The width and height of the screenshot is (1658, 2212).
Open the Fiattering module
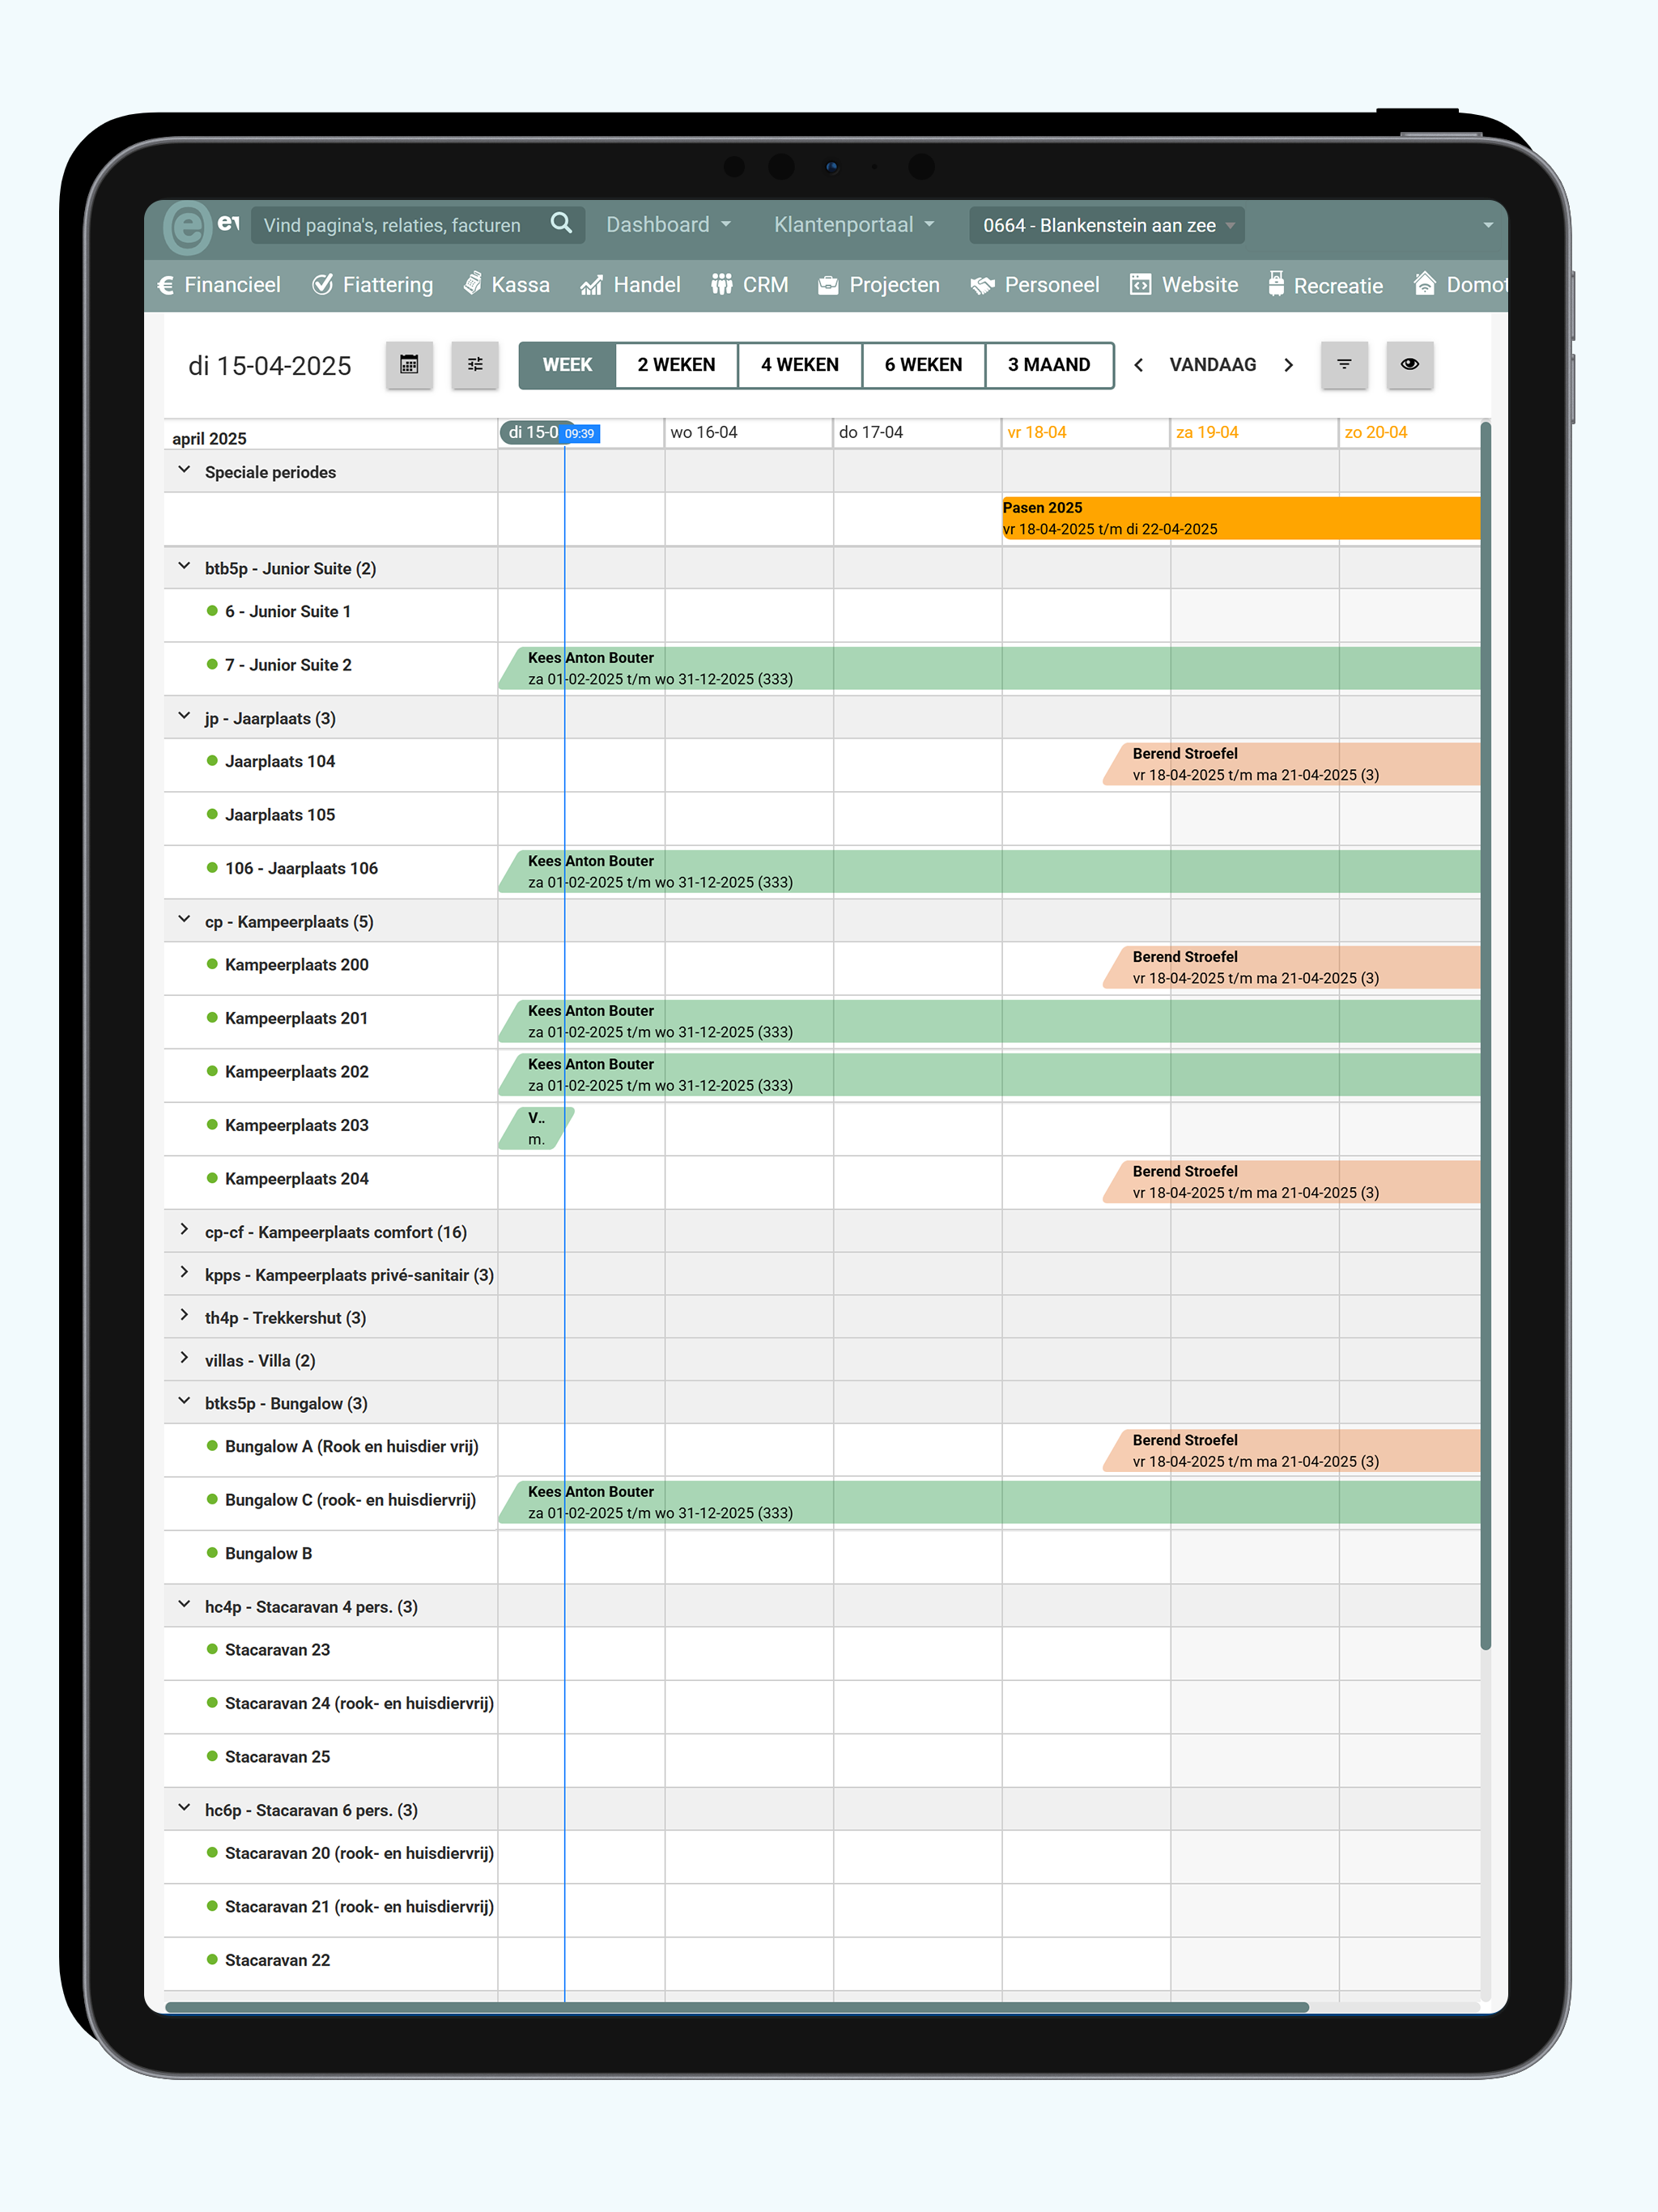tap(373, 285)
